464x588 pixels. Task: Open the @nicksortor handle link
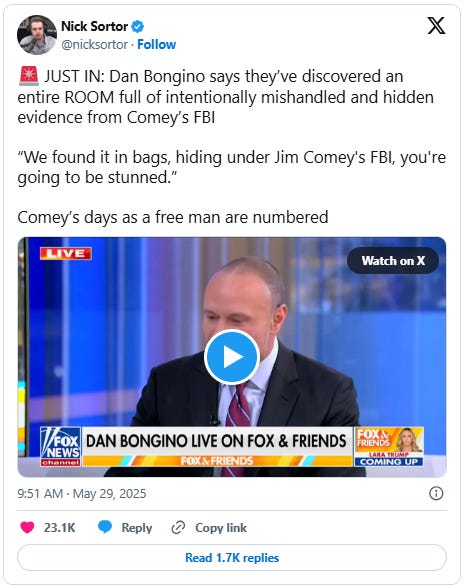click(x=94, y=45)
